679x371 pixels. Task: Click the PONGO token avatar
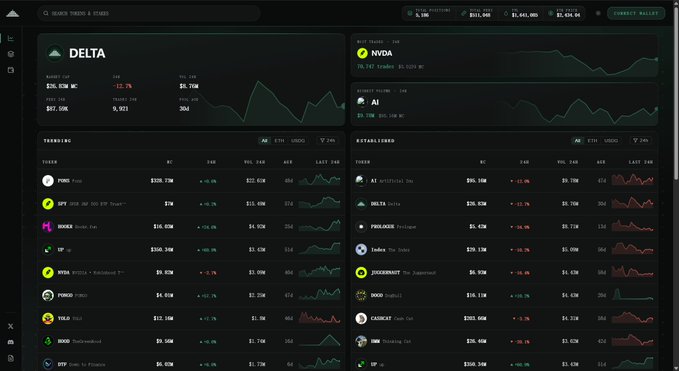pyautogui.click(x=48, y=295)
